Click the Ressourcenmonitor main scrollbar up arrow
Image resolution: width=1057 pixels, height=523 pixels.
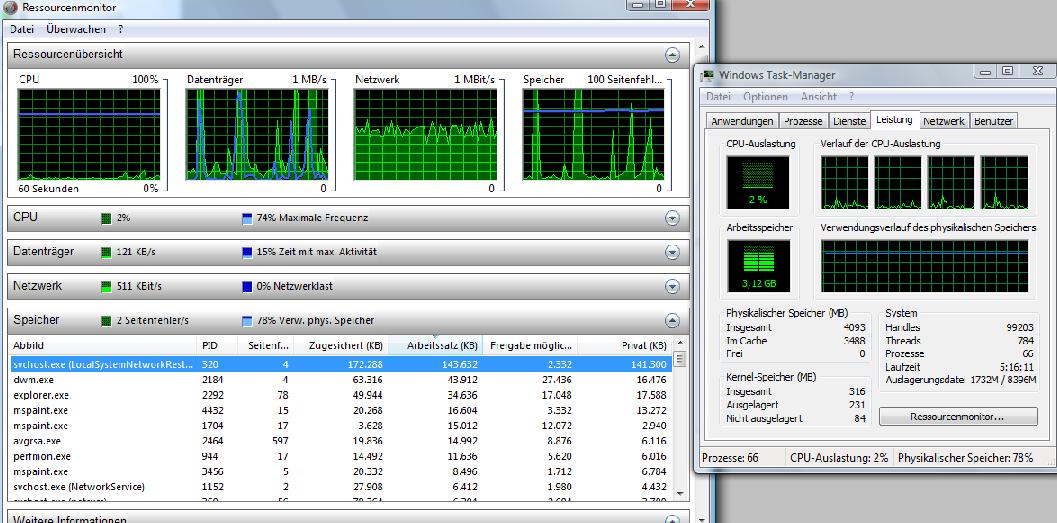(702, 48)
